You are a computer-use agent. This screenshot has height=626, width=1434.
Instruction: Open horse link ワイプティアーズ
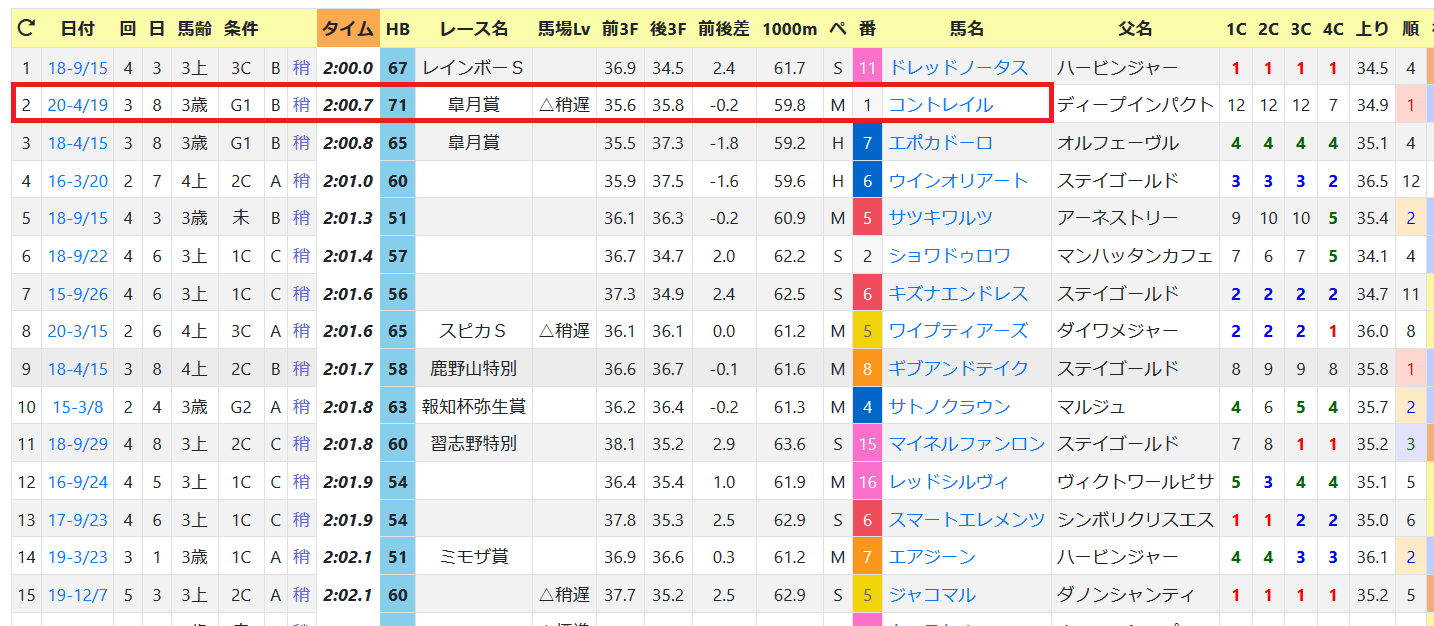(958, 331)
